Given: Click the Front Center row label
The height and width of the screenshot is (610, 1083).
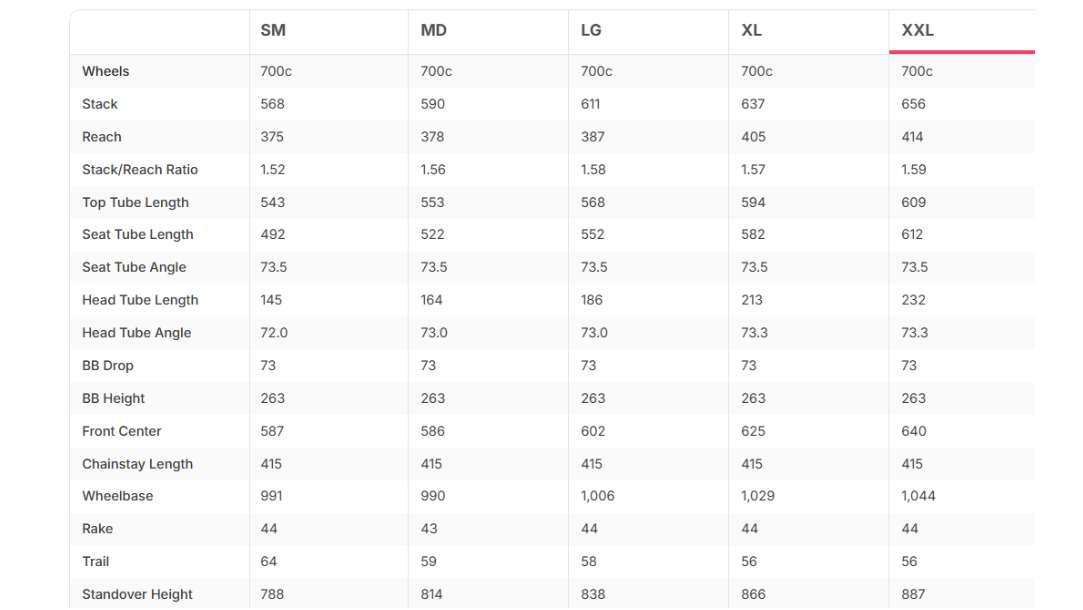Looking at the screenshot, I should click(x=122, y=431).
